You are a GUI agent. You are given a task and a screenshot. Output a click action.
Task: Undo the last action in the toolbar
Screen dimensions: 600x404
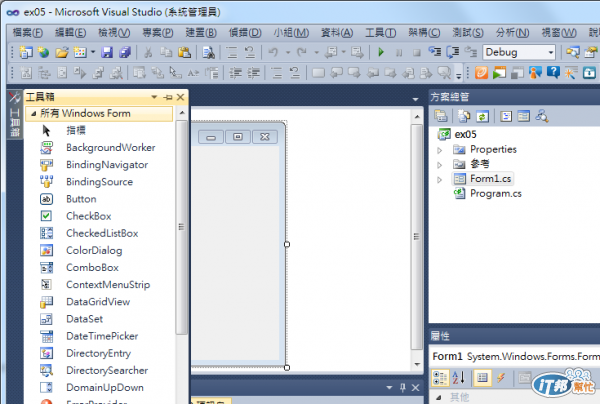tap(273, 52)
